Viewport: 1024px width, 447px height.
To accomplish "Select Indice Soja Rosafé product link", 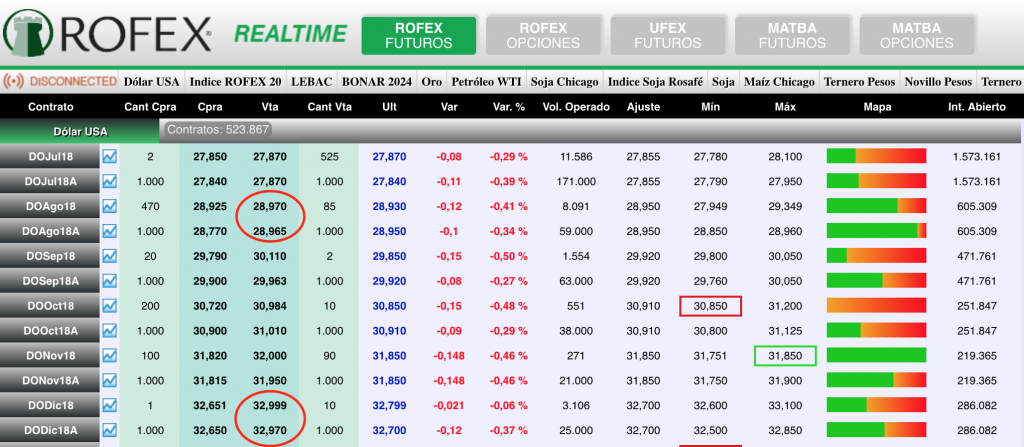I will 656,82.
